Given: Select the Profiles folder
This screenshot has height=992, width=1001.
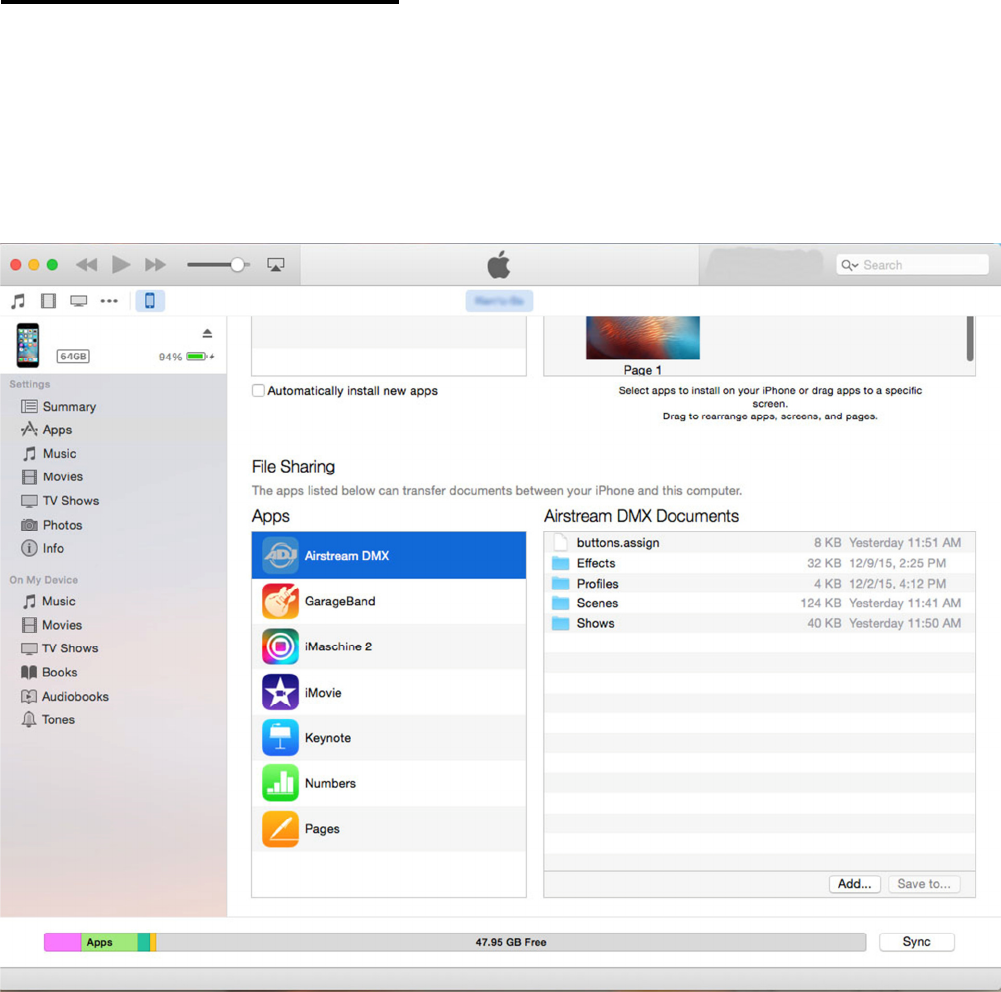Looking at the screenshot, I should tap(759, 583).
